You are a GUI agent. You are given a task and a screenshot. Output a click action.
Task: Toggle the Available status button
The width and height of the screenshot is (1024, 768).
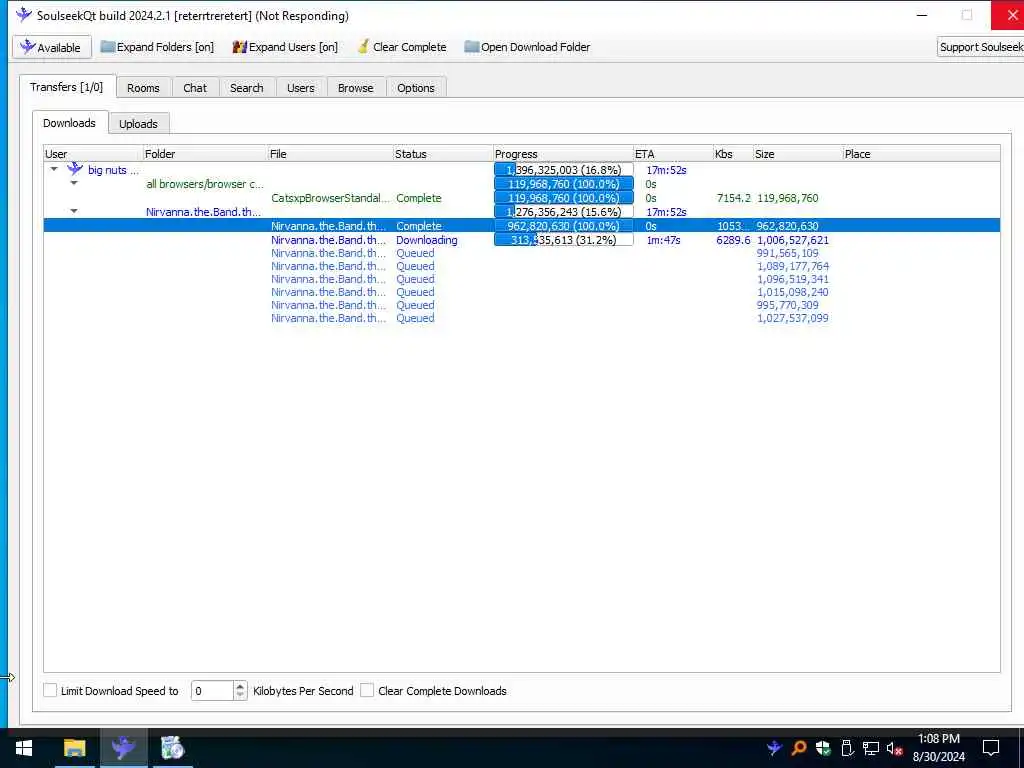tap(52, 47)
